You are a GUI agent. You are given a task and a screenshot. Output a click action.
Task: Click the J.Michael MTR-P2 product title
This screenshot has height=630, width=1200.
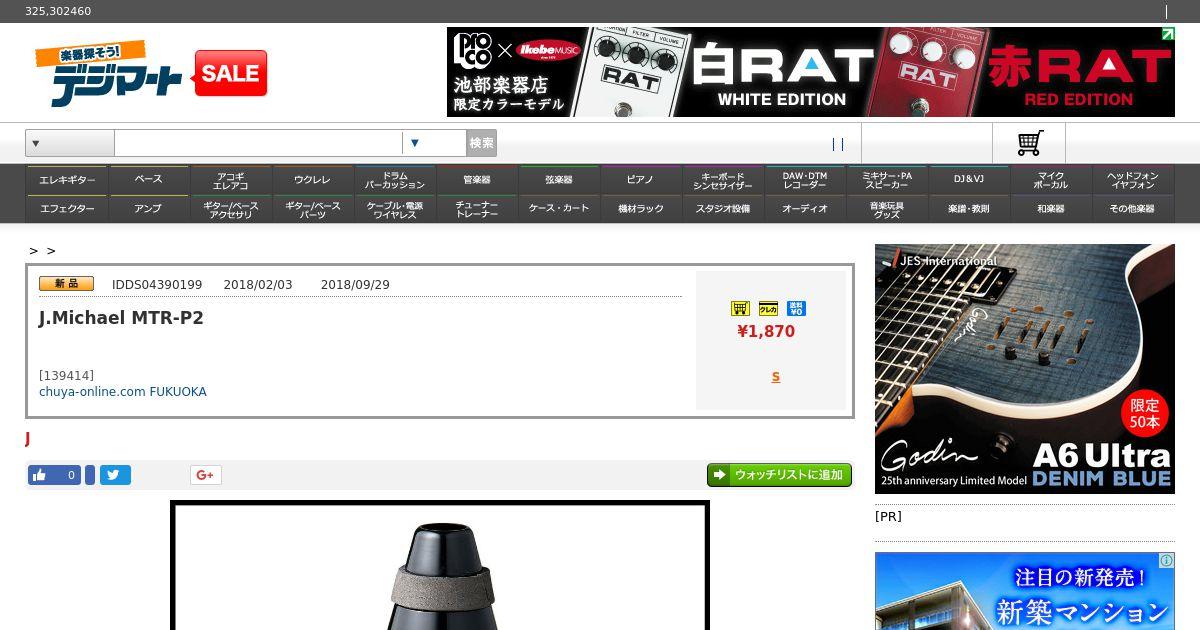pos(121,318)
